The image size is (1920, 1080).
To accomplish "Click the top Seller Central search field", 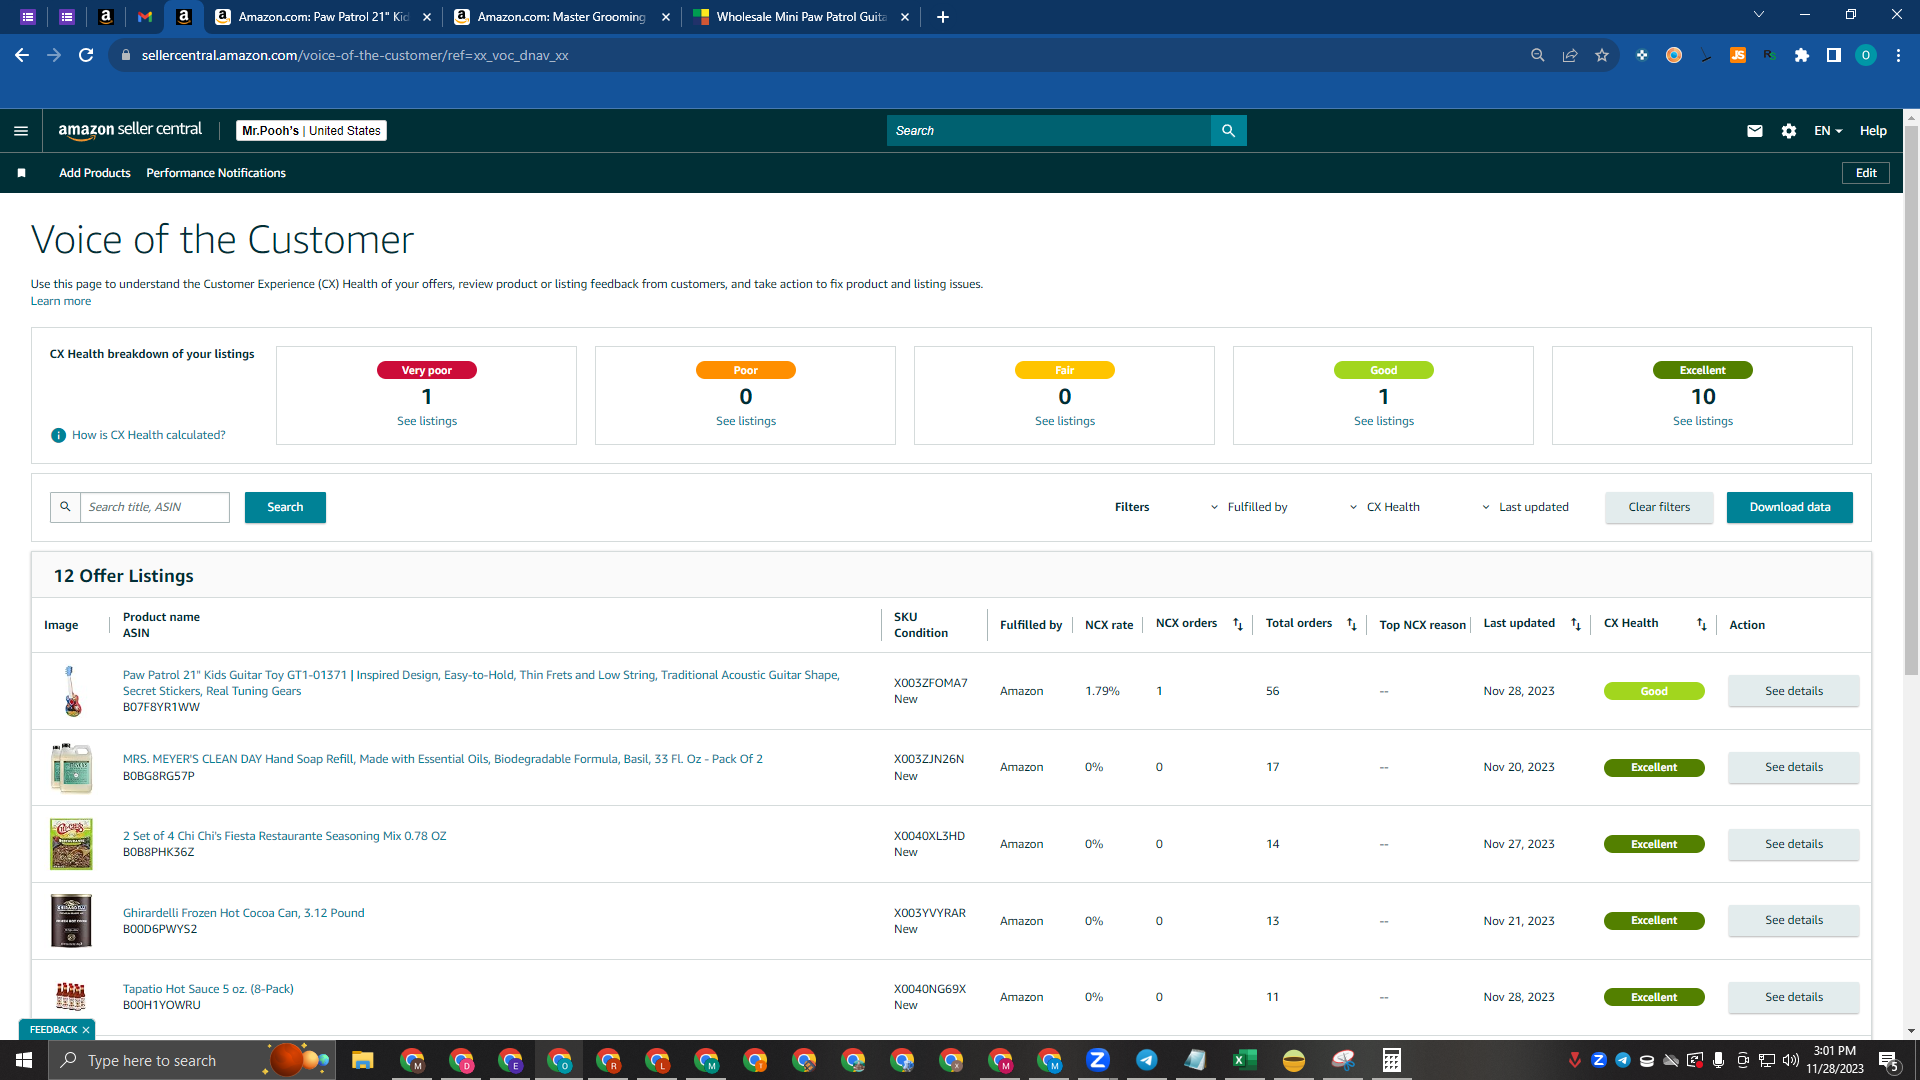I will click(1049, 131).
